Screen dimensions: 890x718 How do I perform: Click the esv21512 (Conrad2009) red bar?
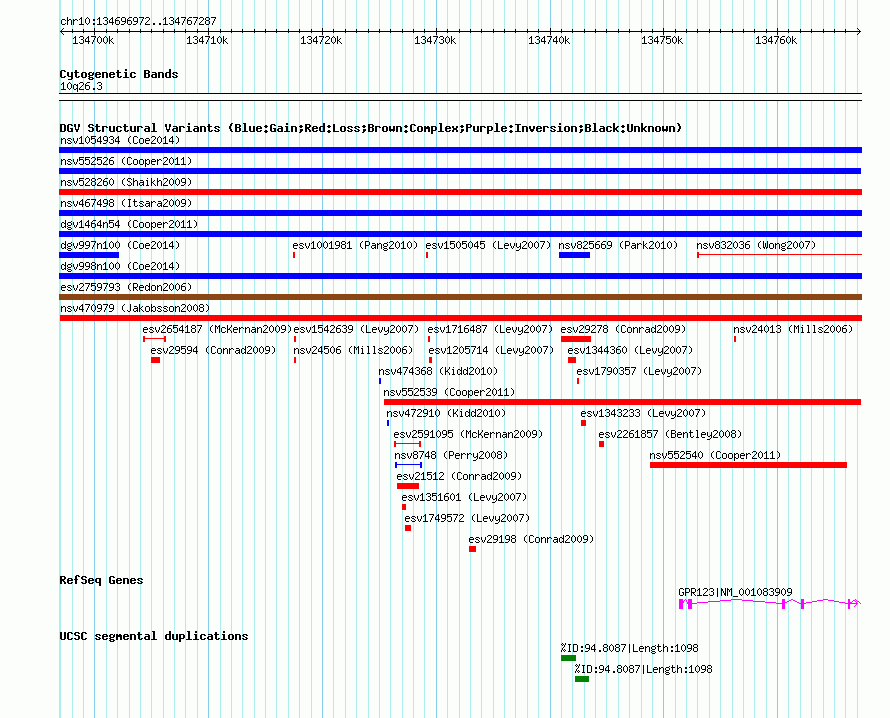tap(408, 486)
